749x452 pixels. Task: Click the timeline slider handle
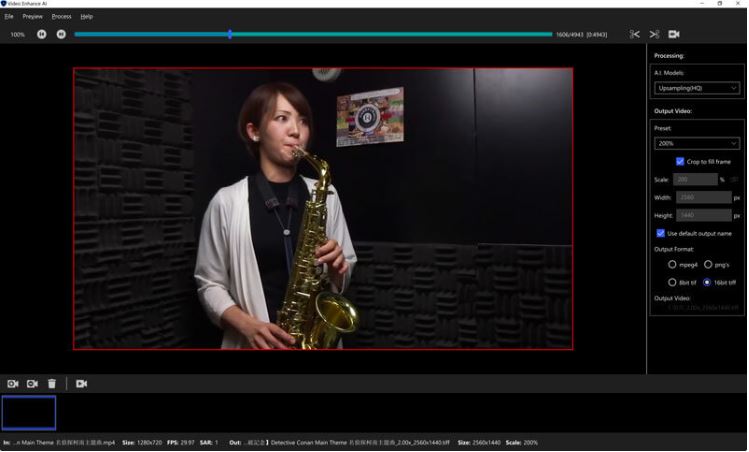[230, 34]
